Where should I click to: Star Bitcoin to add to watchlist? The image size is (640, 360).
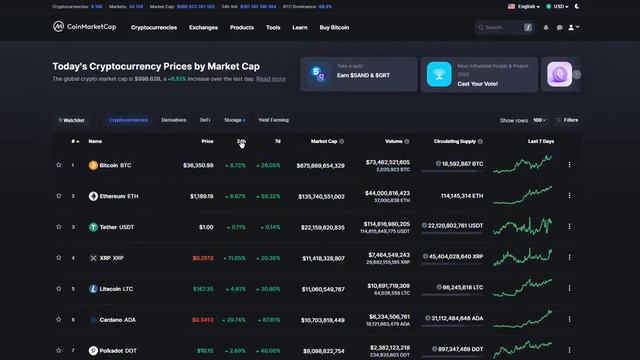59,165
